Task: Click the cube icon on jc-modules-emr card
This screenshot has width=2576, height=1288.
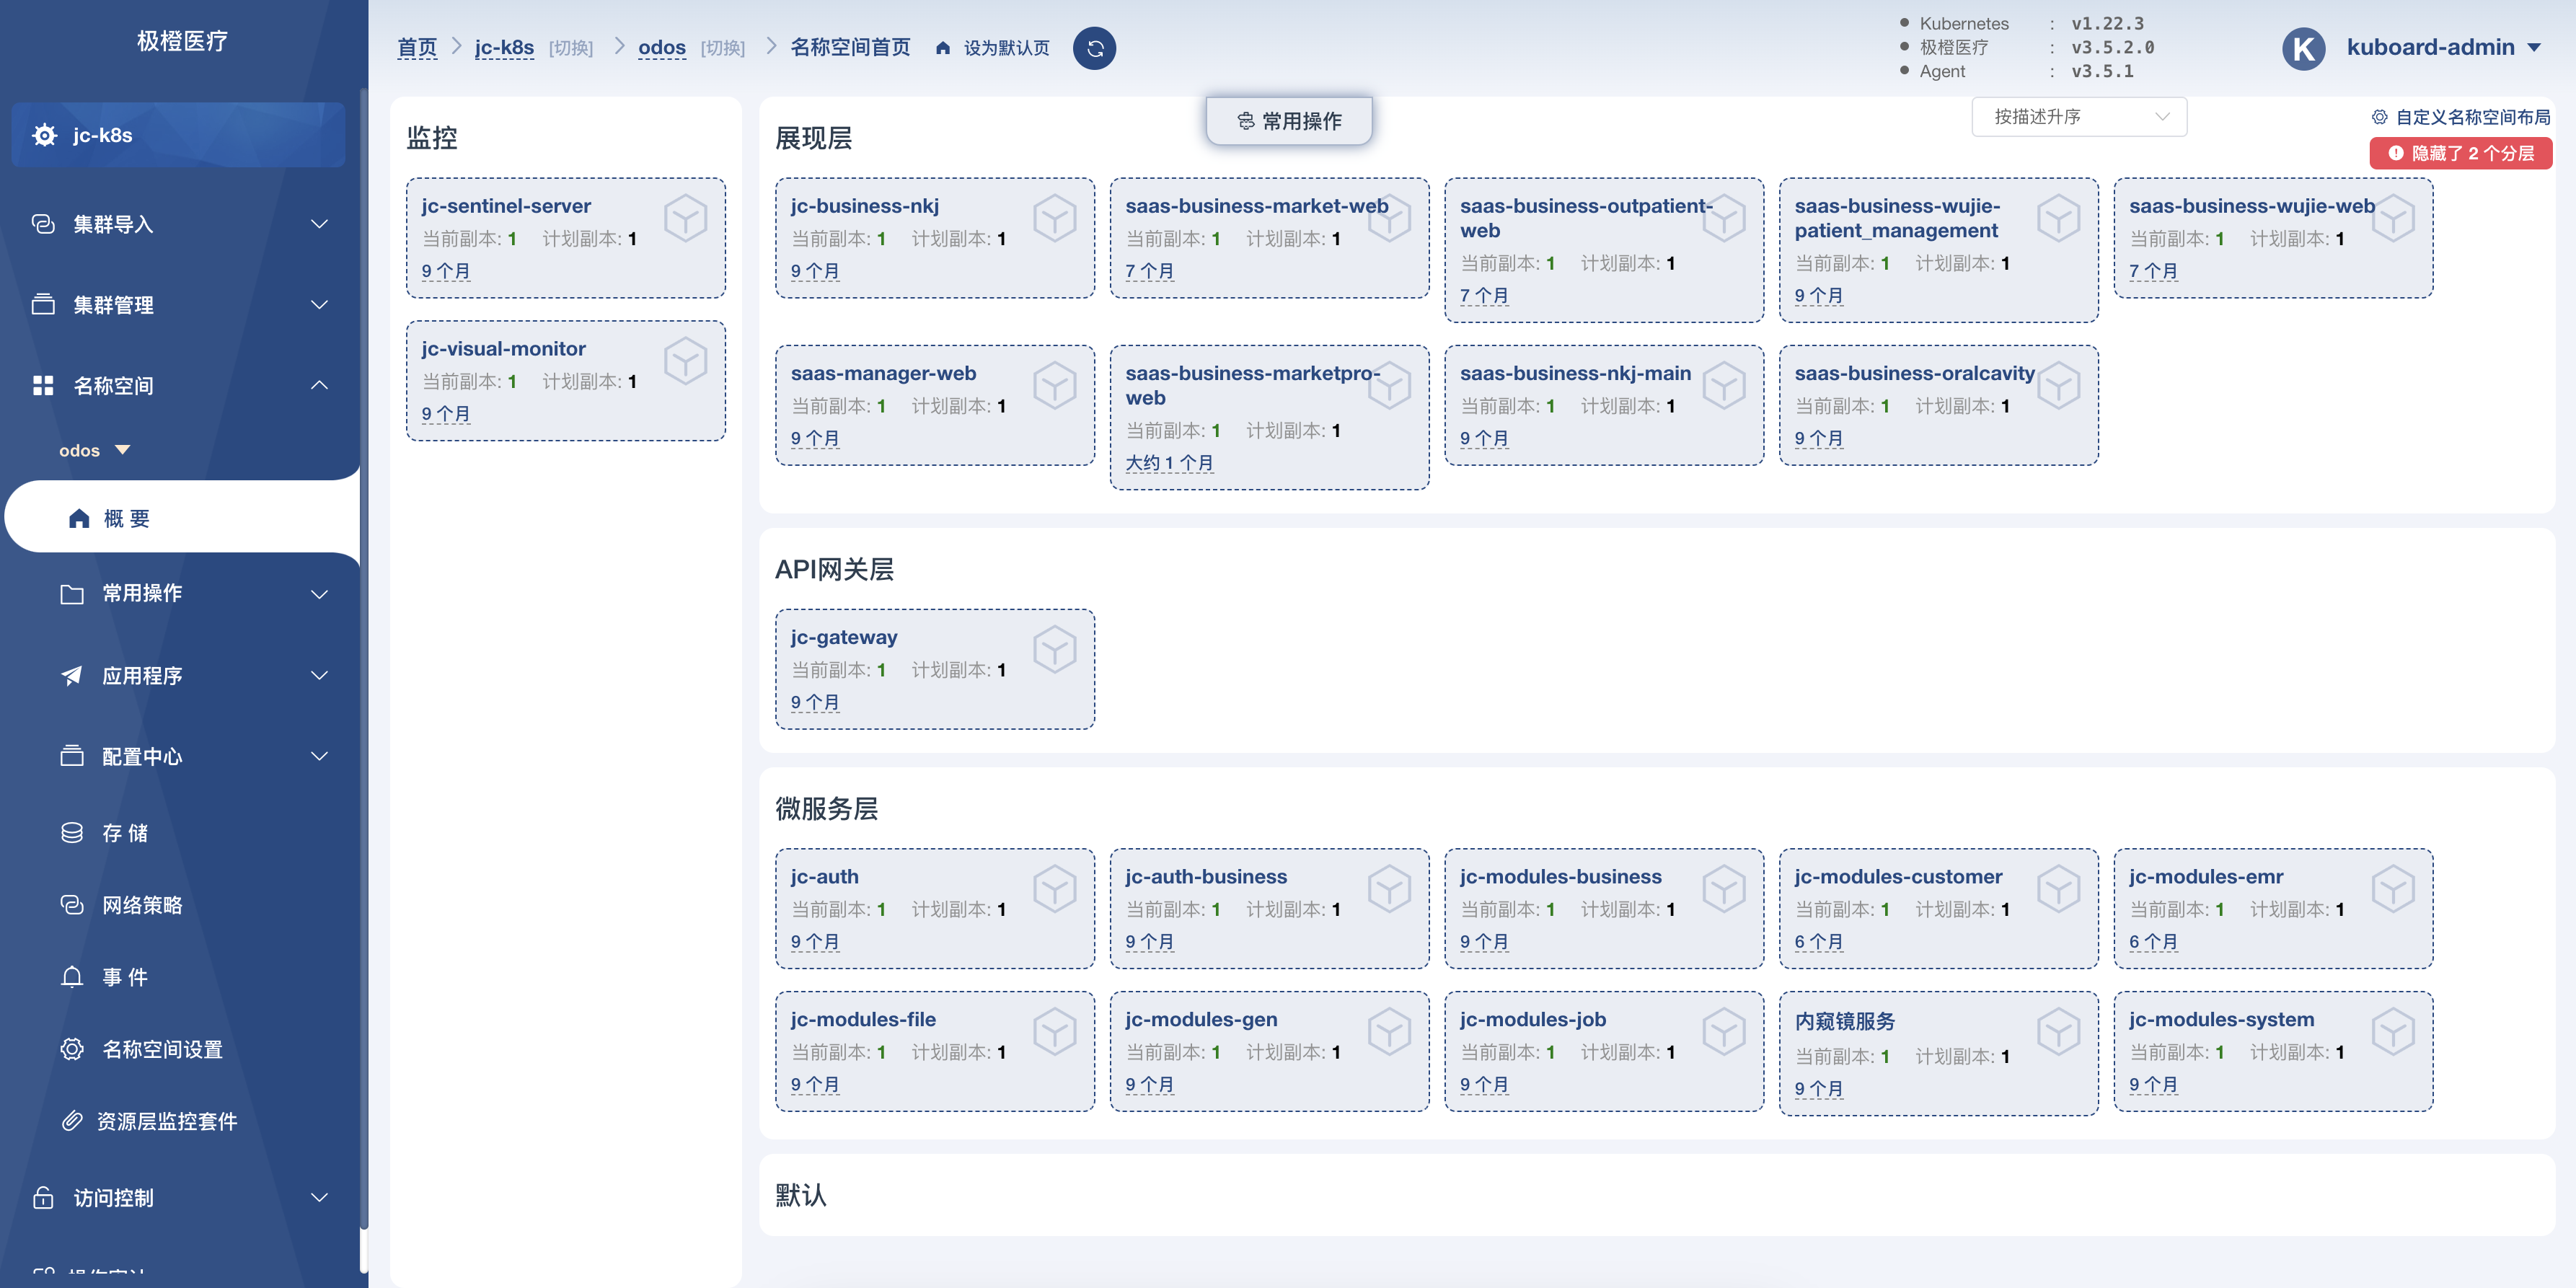Action: pyautogui.click(x=2393, y=888)
